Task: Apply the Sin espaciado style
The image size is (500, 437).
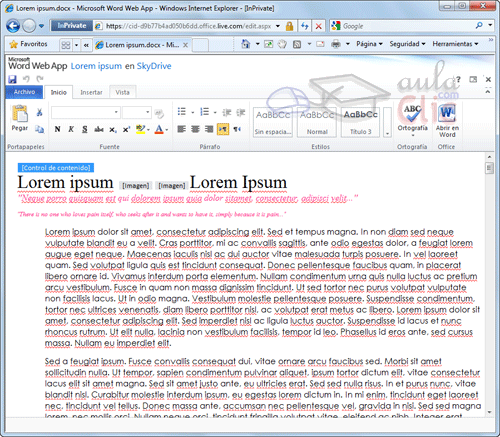Action: [273, 122]
